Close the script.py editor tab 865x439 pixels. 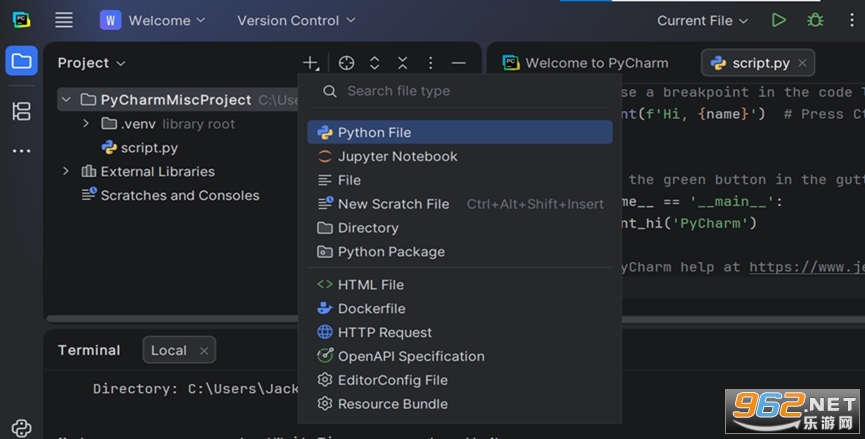coord(803,63)
